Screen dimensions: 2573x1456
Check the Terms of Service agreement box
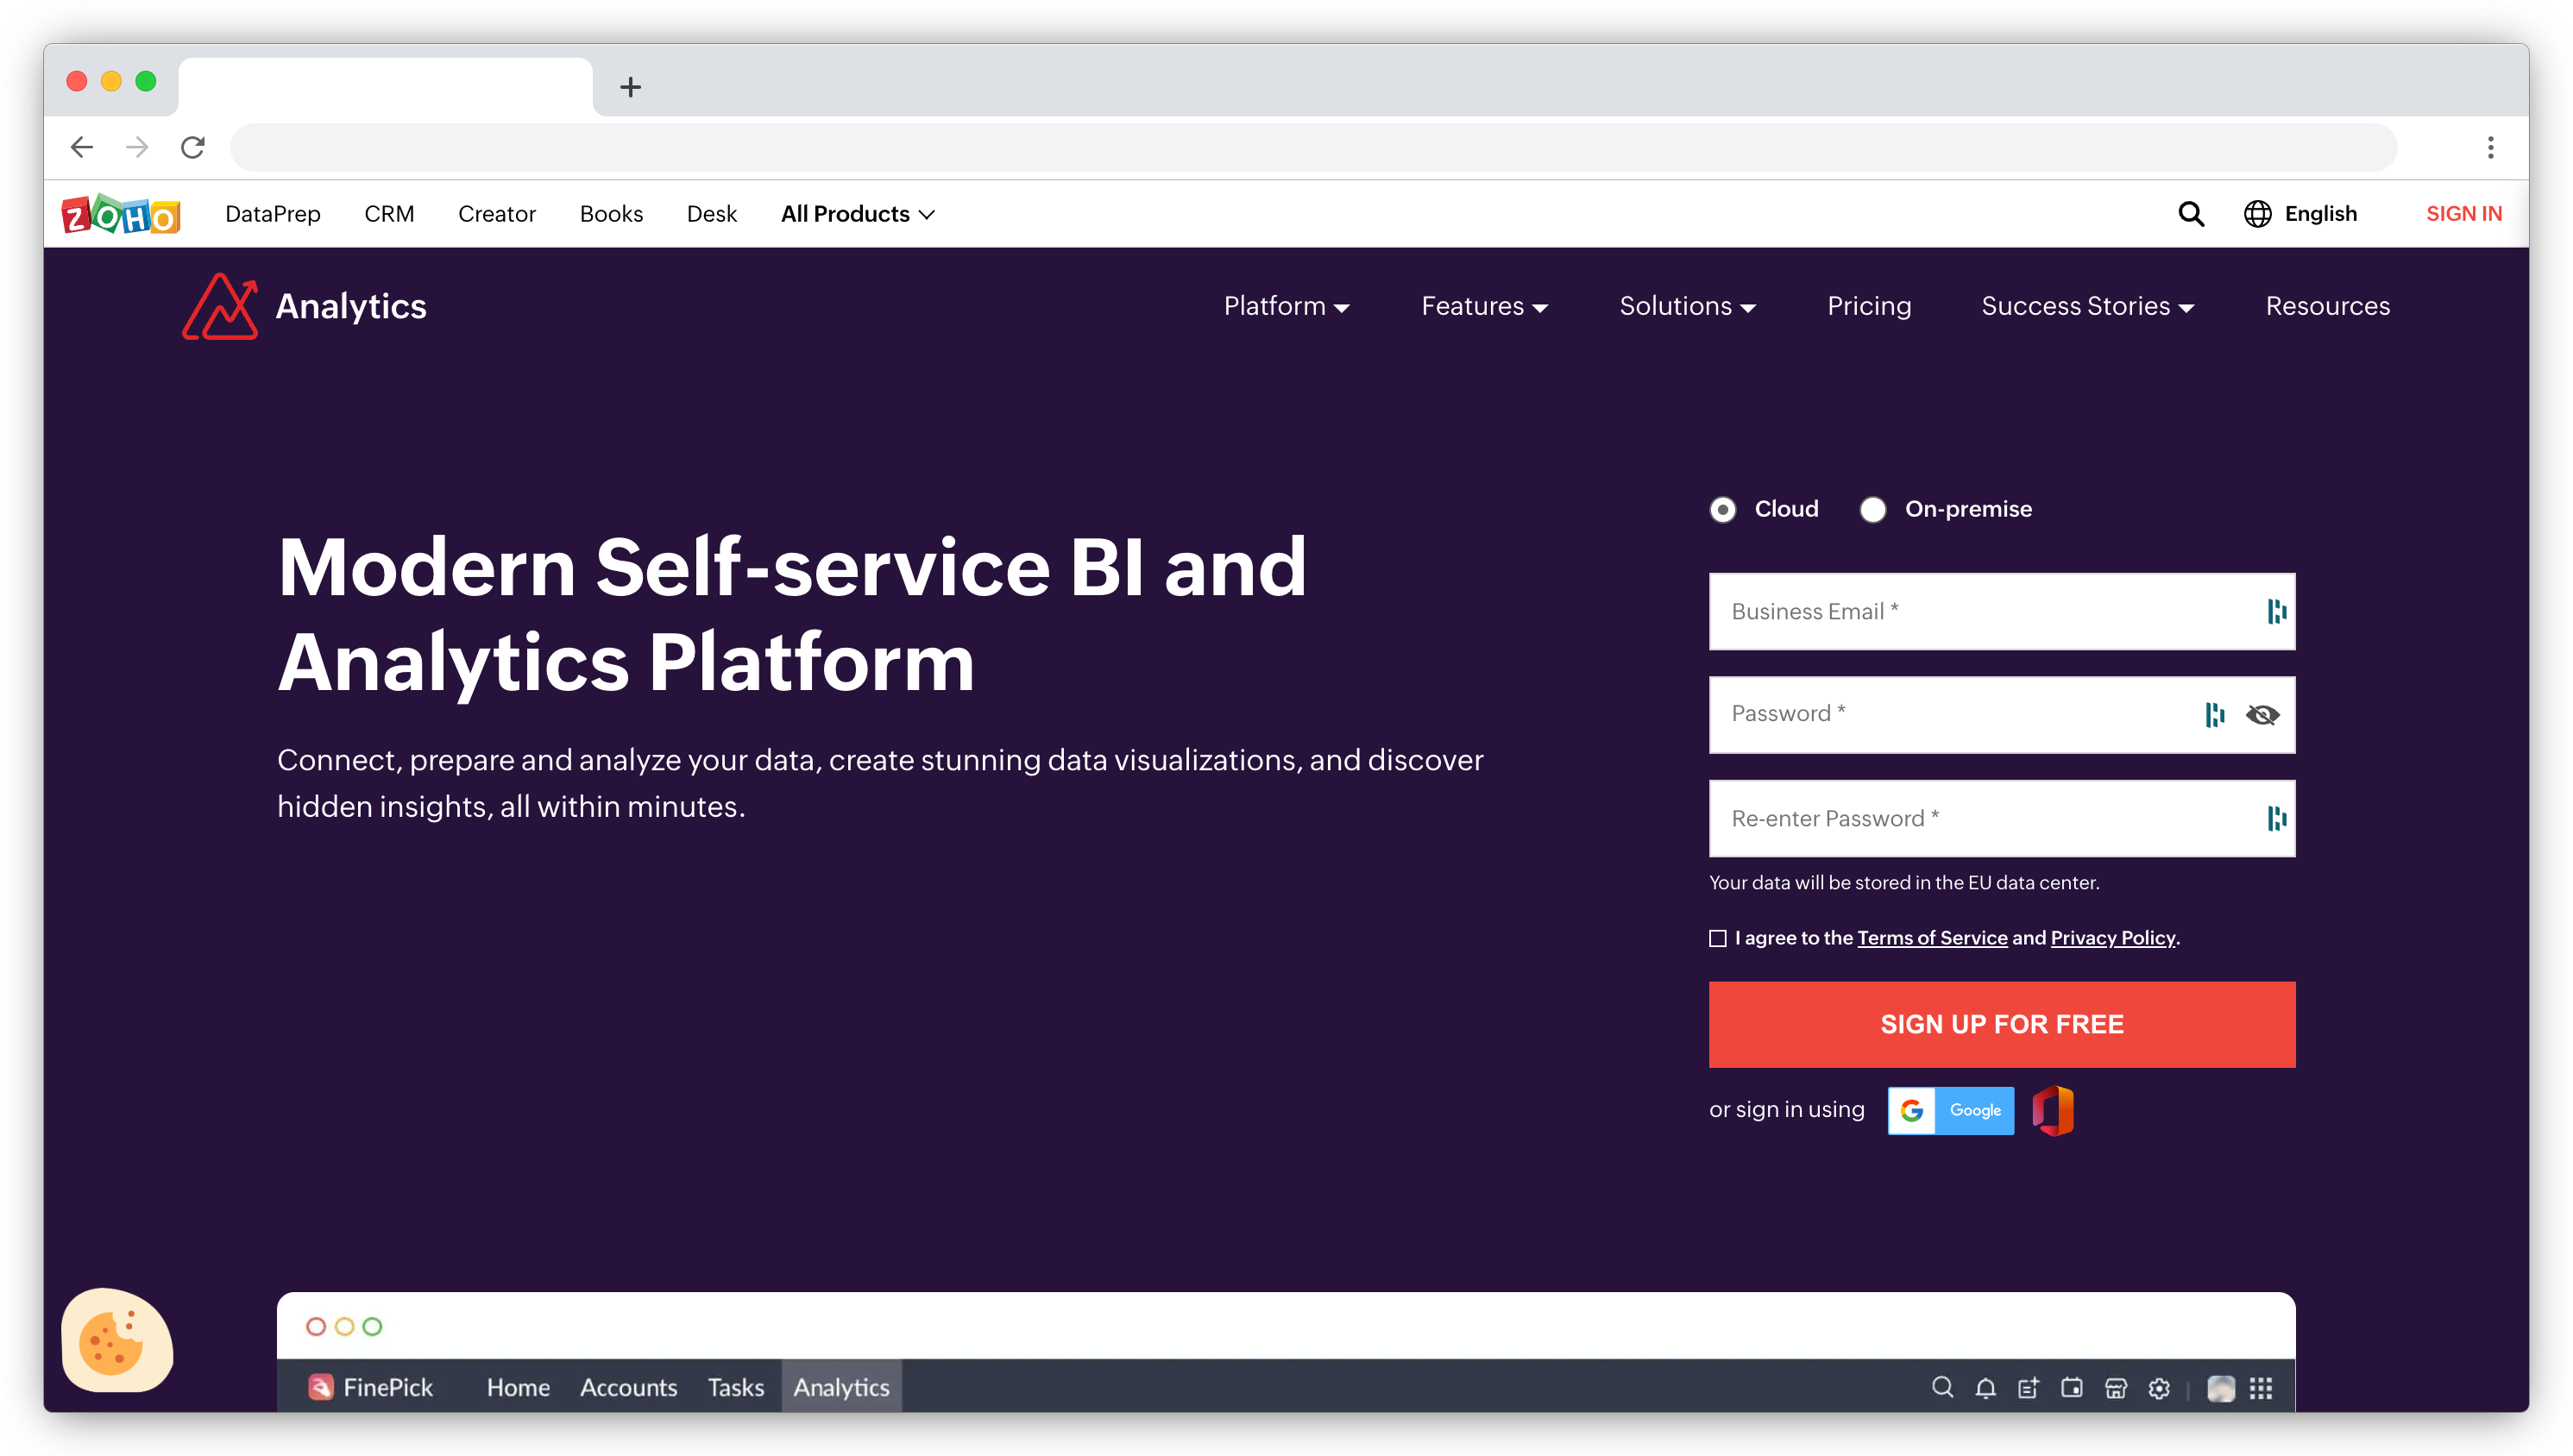(x=1717, y=938)
